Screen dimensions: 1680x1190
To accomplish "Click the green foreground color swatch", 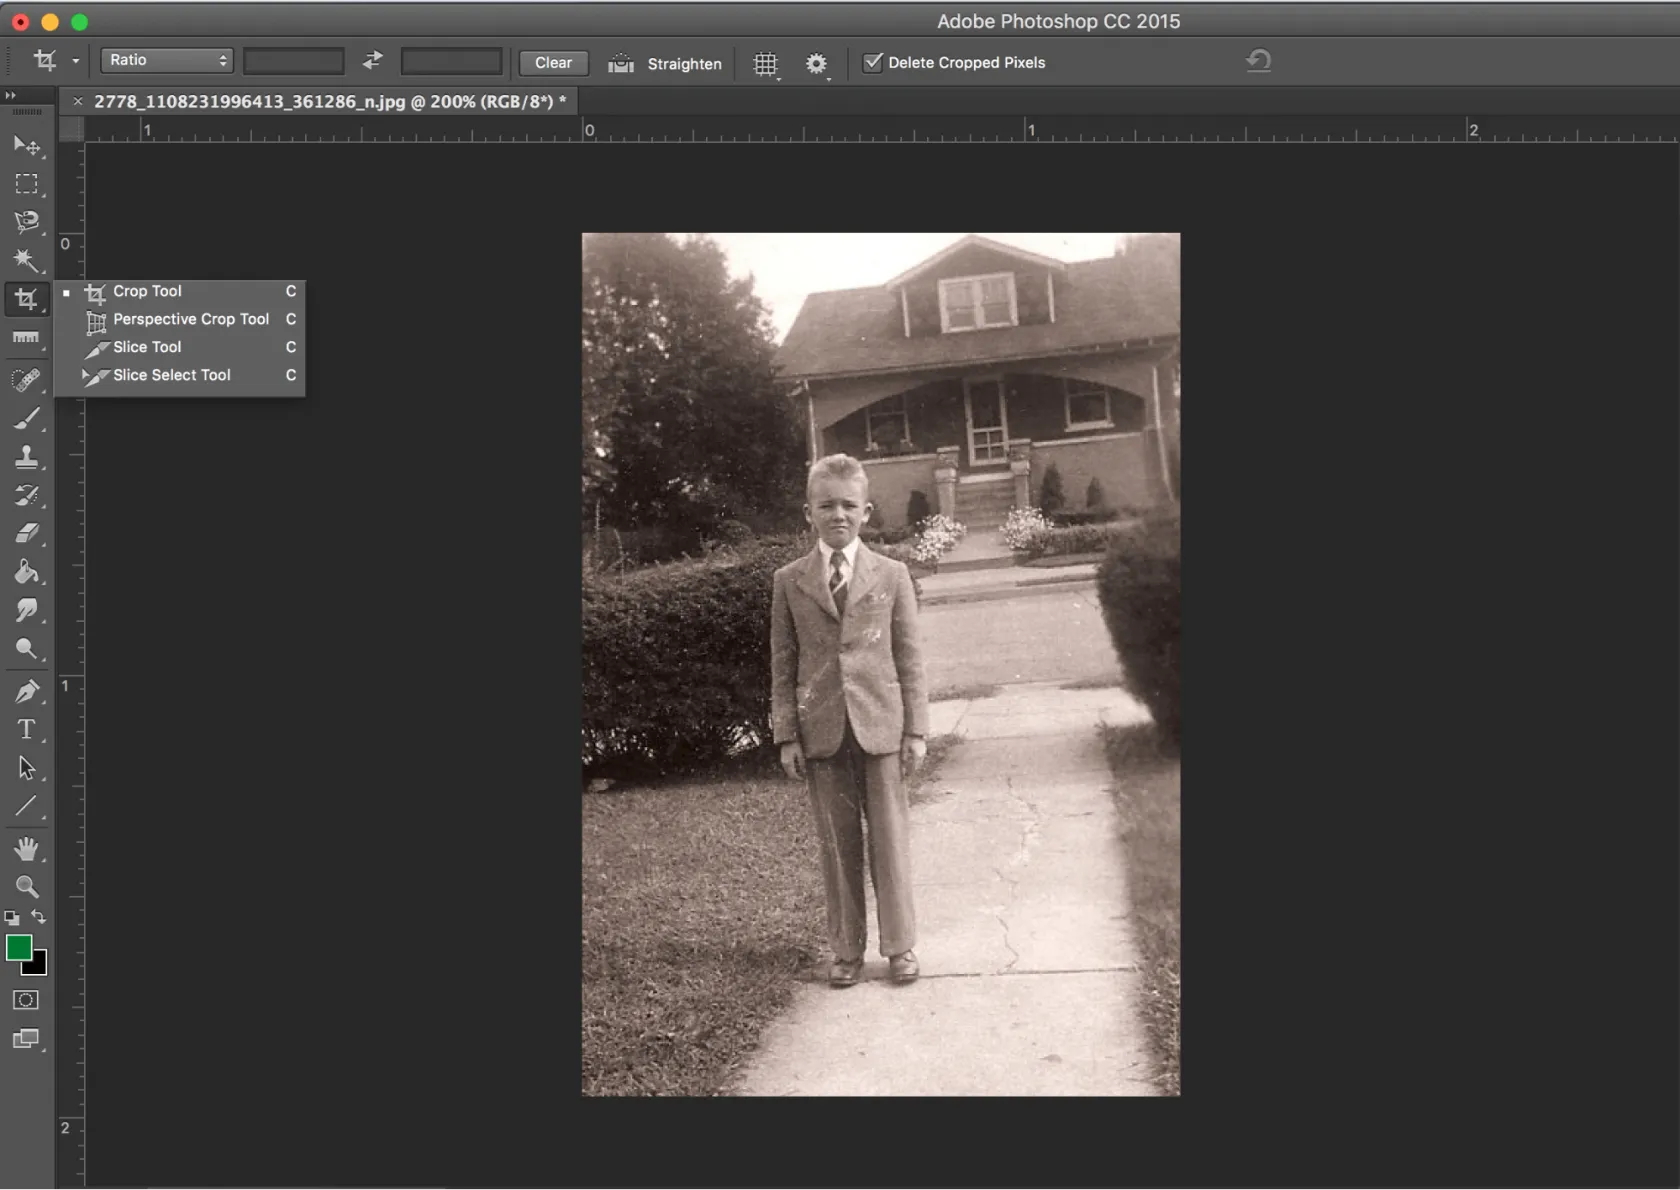I will 18,947.
